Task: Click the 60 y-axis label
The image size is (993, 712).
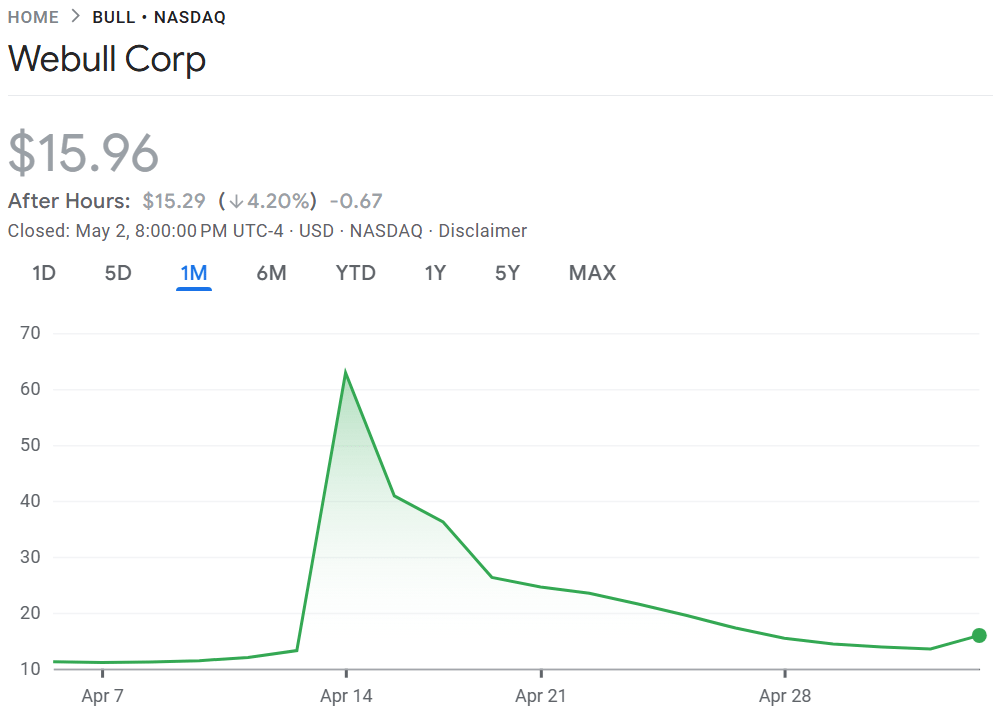Action: 30,389
